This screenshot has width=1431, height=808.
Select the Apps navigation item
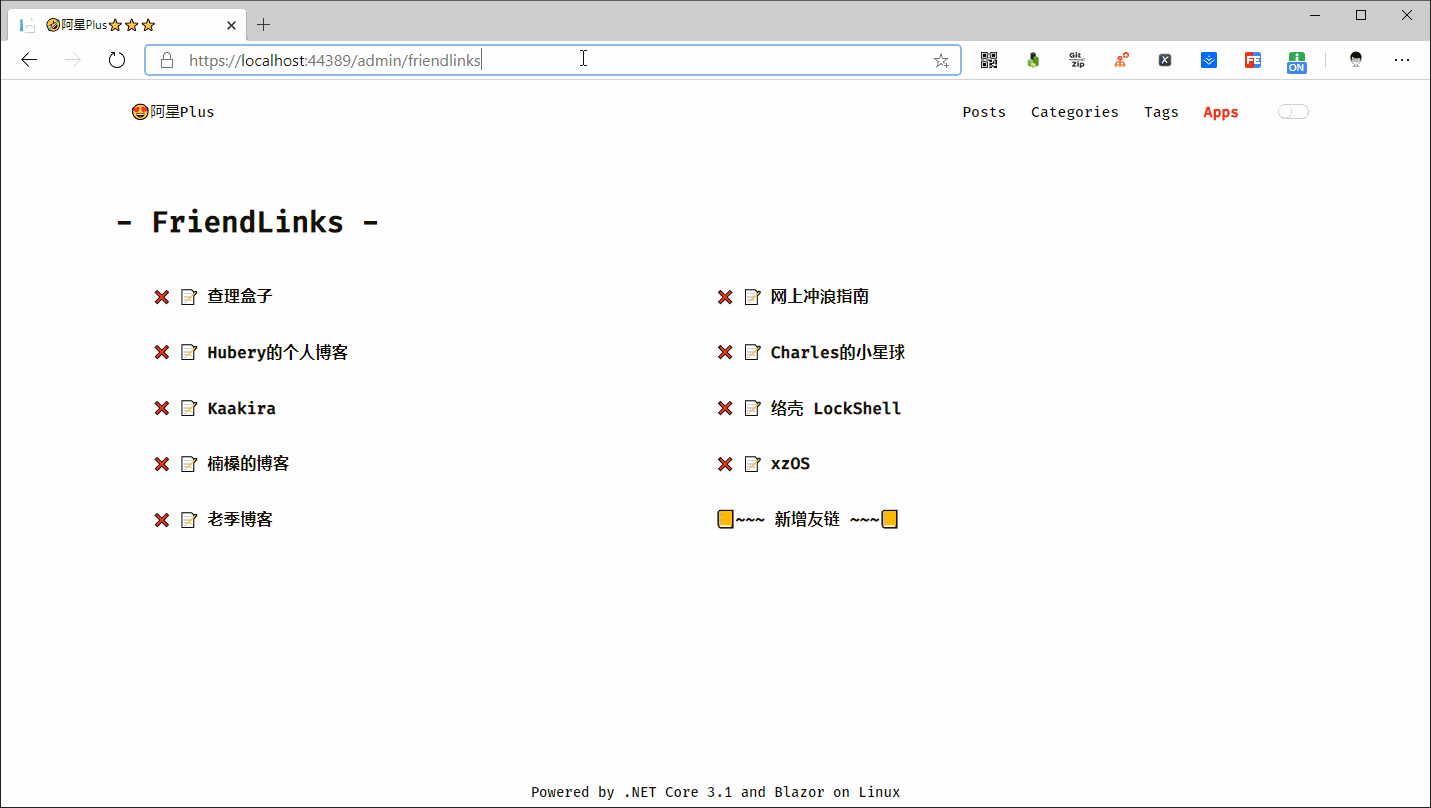(1220, 112)
